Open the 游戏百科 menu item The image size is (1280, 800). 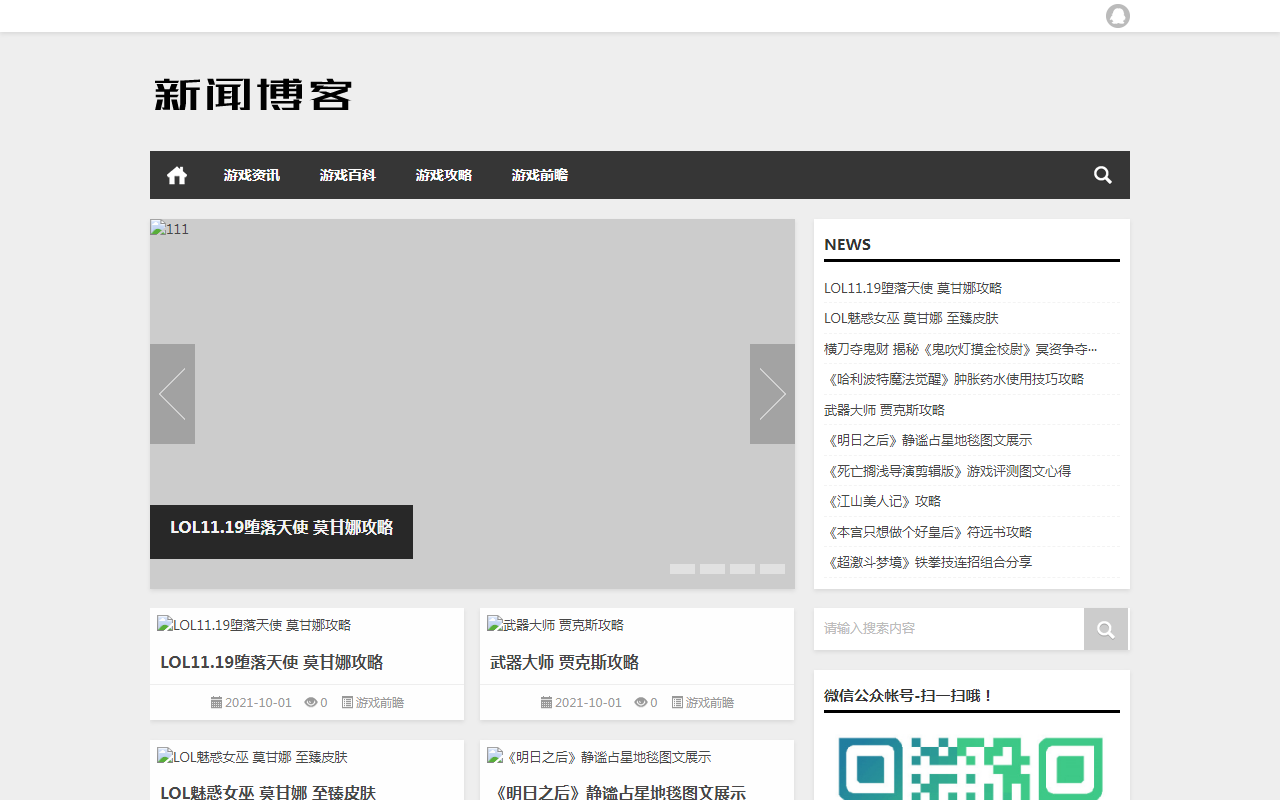coord(348,175)
